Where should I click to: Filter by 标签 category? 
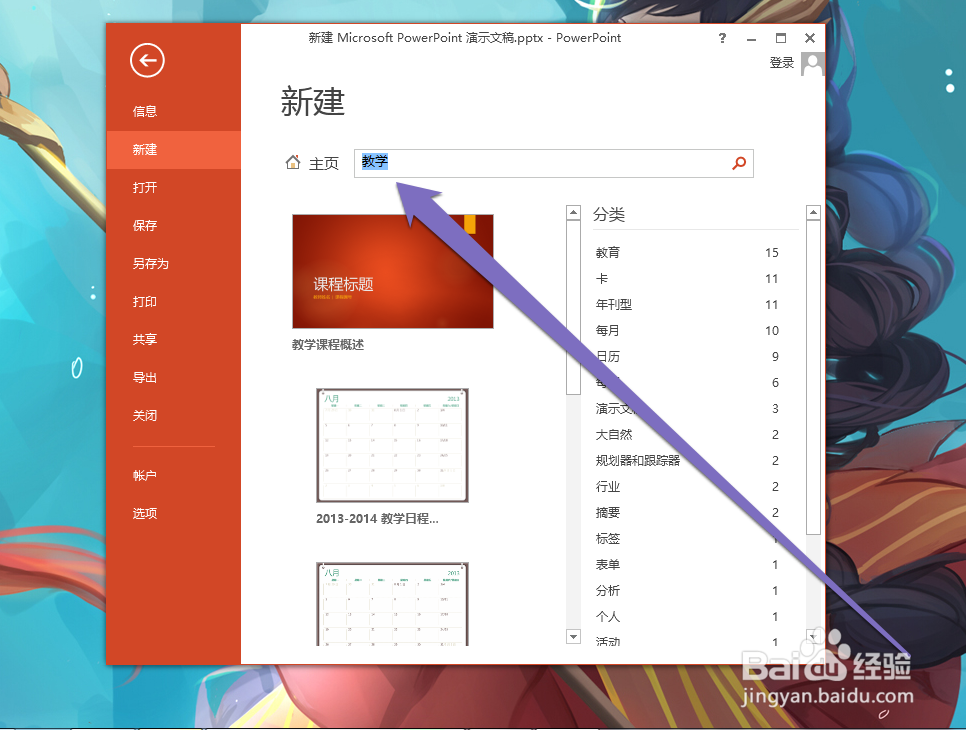[x=687, y=538]
